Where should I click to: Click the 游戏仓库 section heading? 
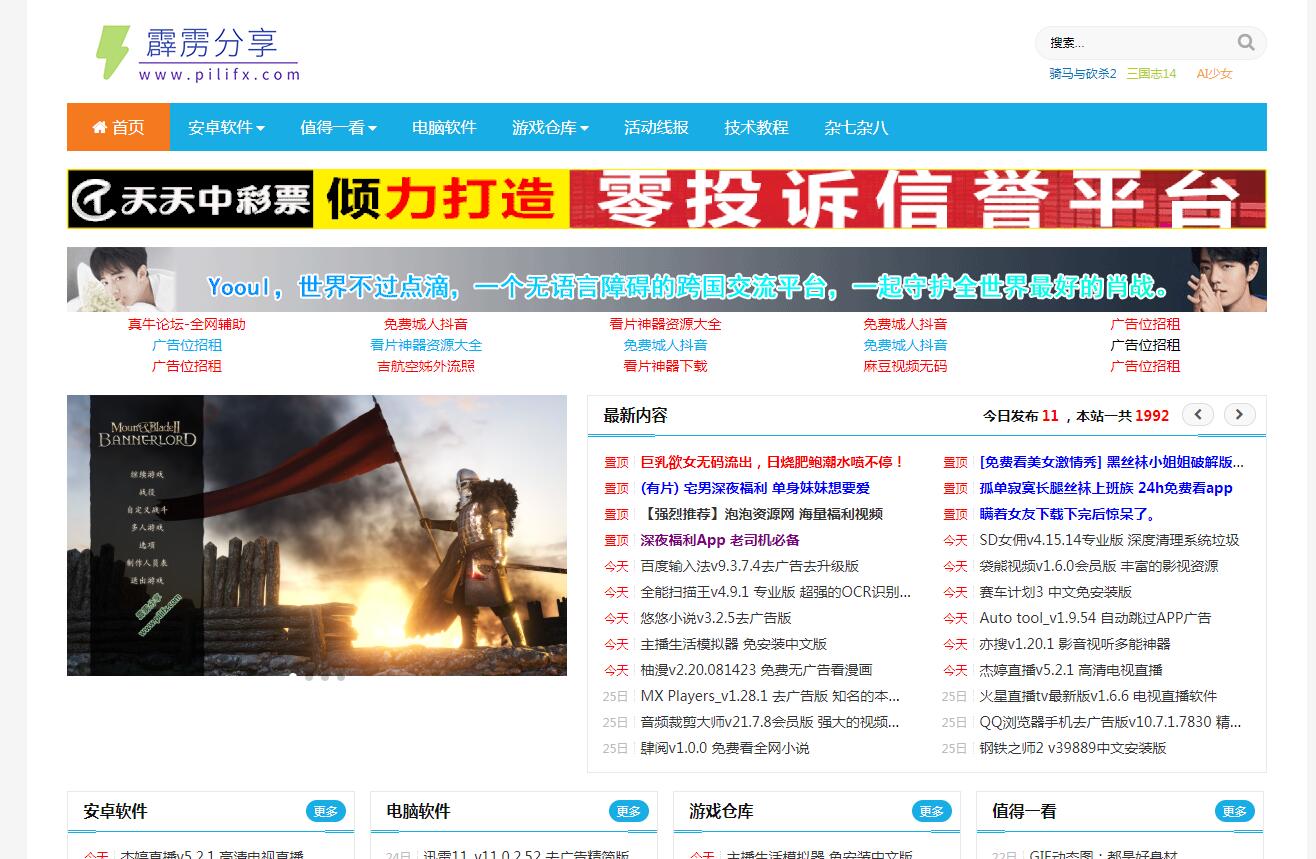pos(721,811)
